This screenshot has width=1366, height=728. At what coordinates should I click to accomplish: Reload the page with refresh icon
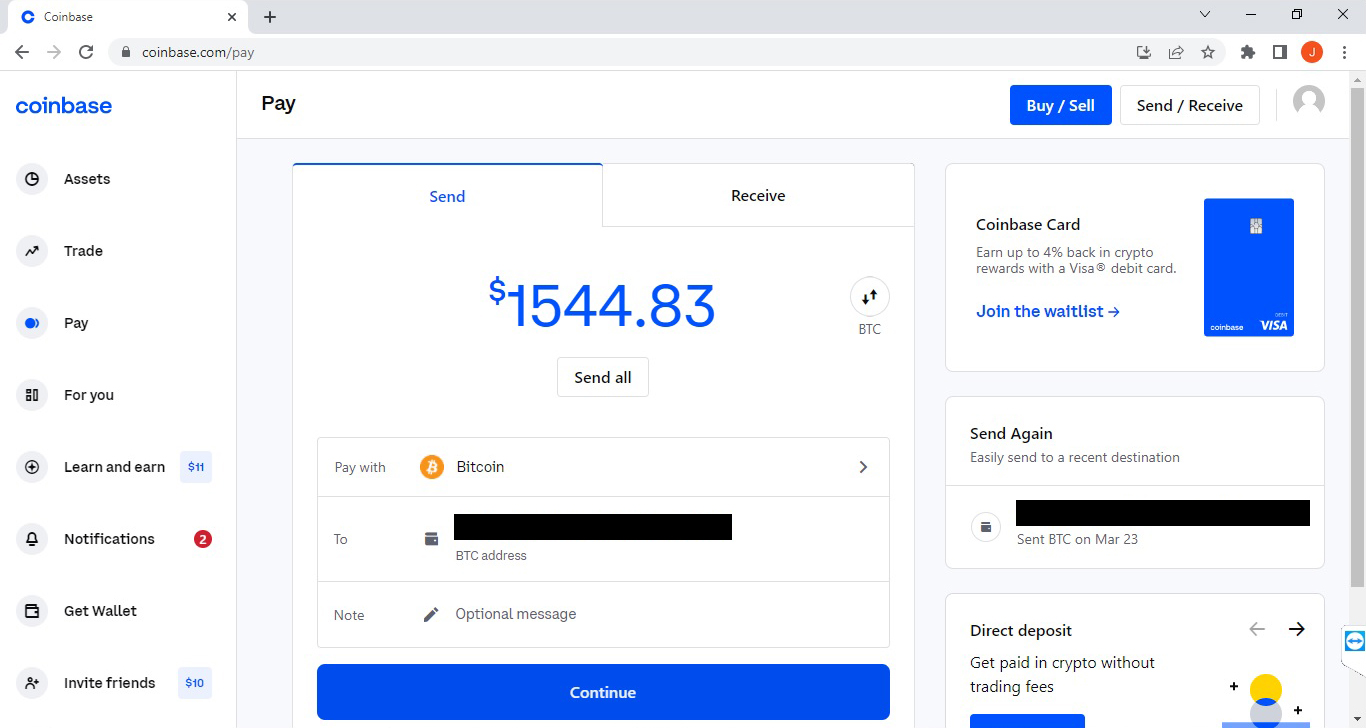click(x=86, y=52)
